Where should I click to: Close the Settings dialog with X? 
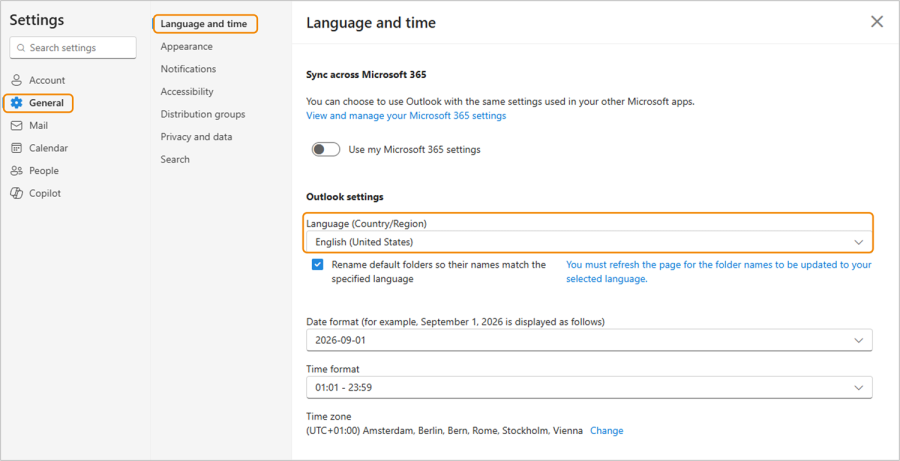pyautogui.click(x=876, y=22)
